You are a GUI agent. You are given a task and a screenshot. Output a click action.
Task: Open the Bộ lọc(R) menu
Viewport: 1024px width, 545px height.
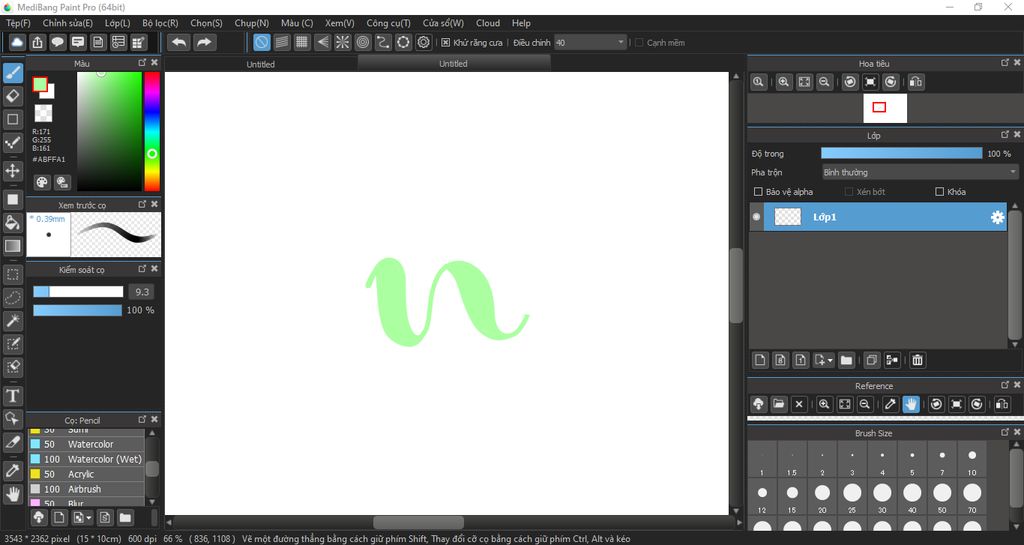[160, 23]
